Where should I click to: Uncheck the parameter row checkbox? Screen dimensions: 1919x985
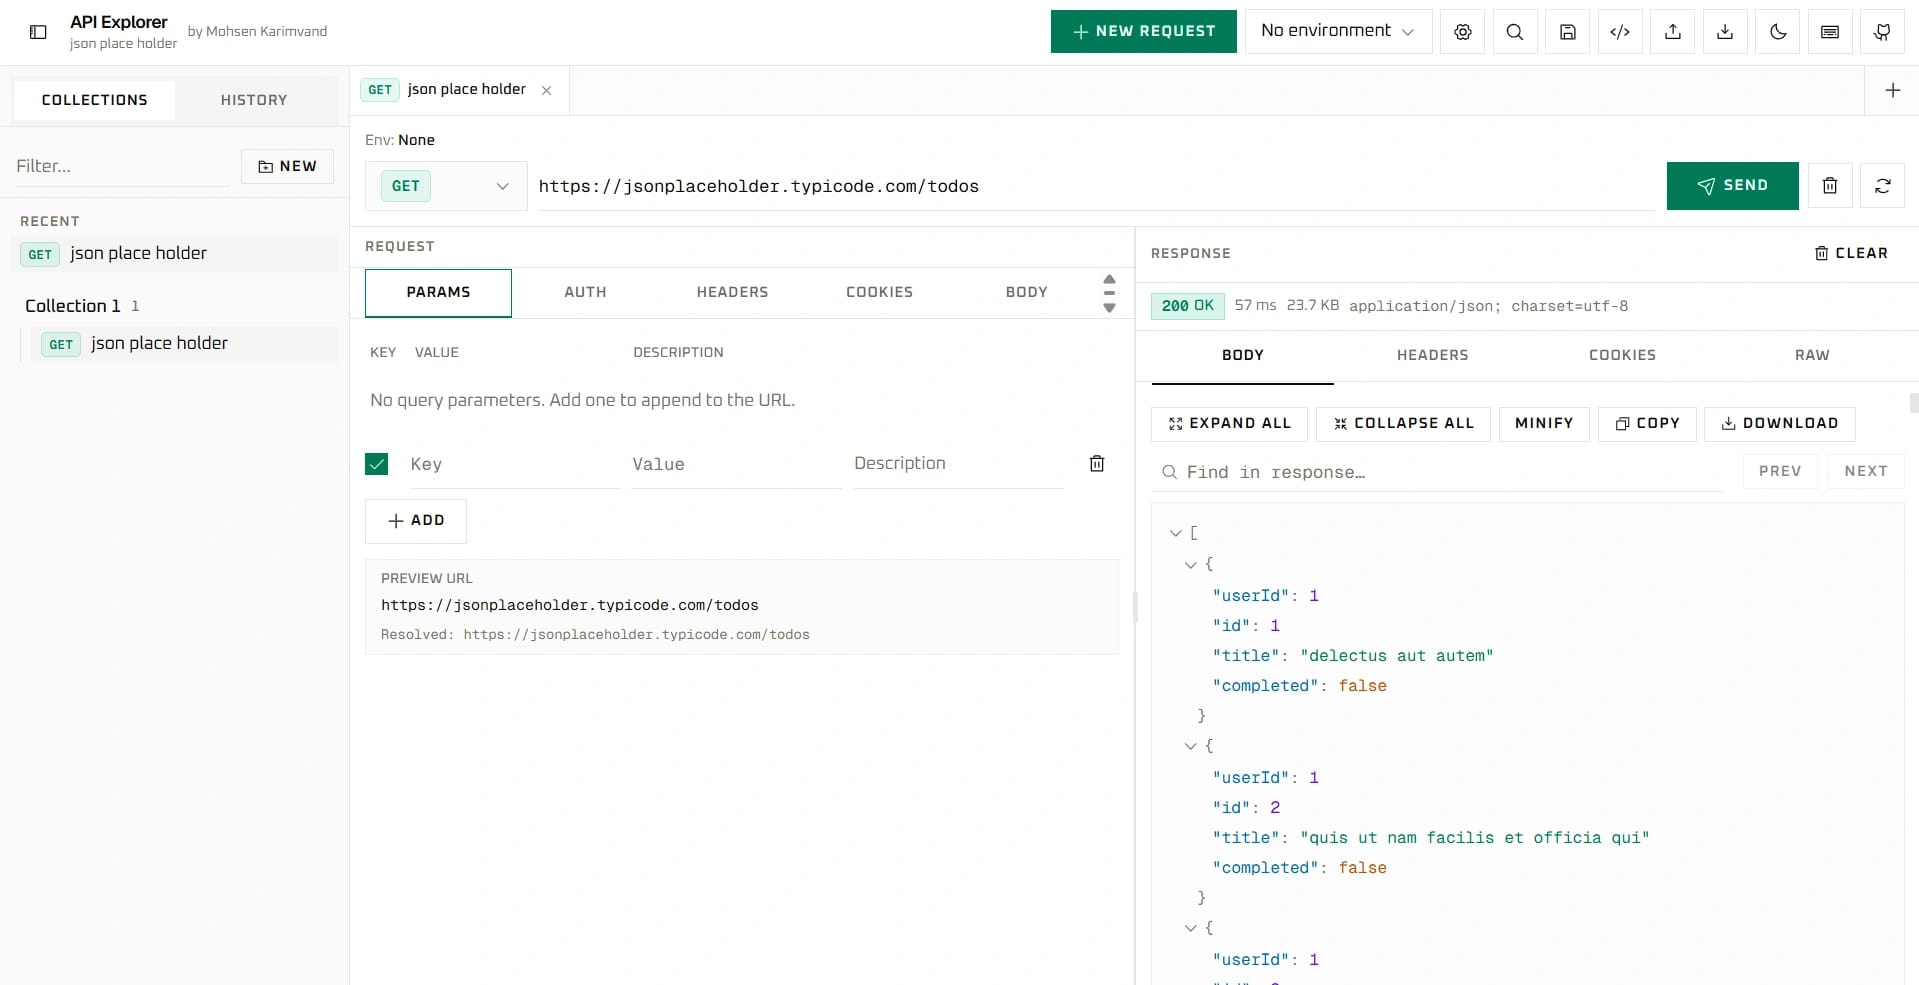point(377,464)
